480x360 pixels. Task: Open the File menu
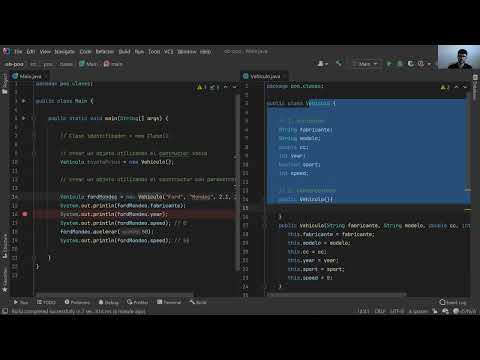(x=18, y=52)
